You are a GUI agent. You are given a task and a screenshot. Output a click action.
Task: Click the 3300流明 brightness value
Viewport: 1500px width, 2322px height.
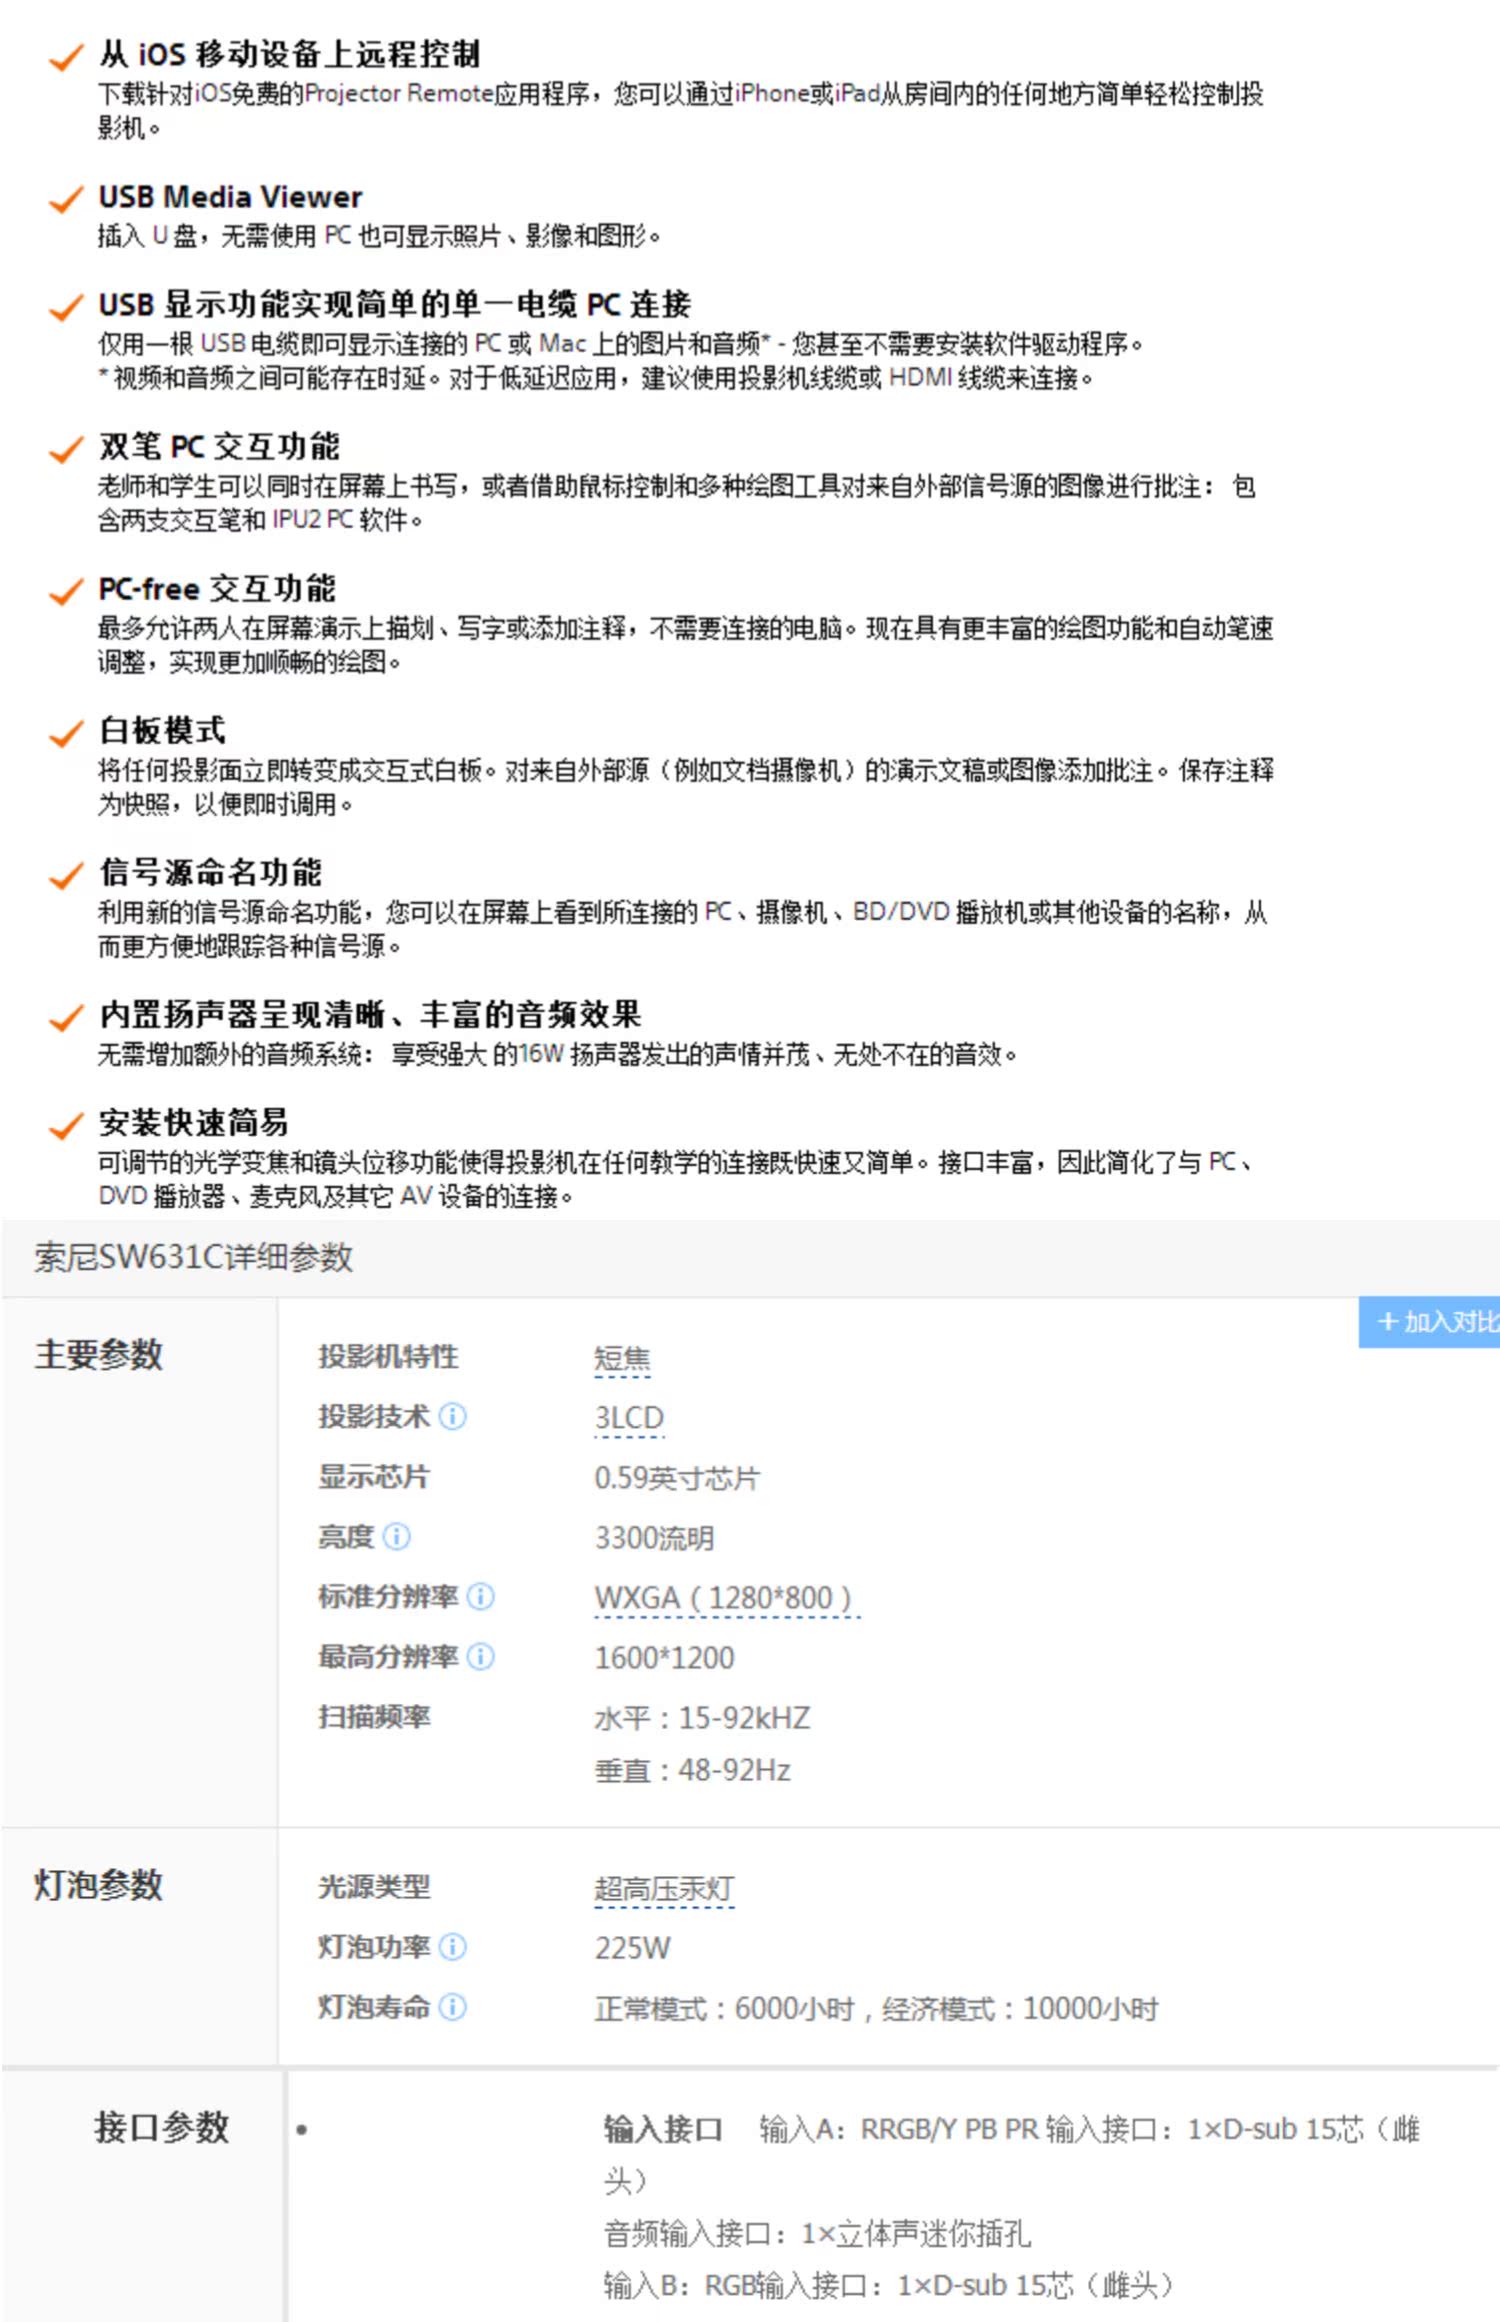(654, 1538)
